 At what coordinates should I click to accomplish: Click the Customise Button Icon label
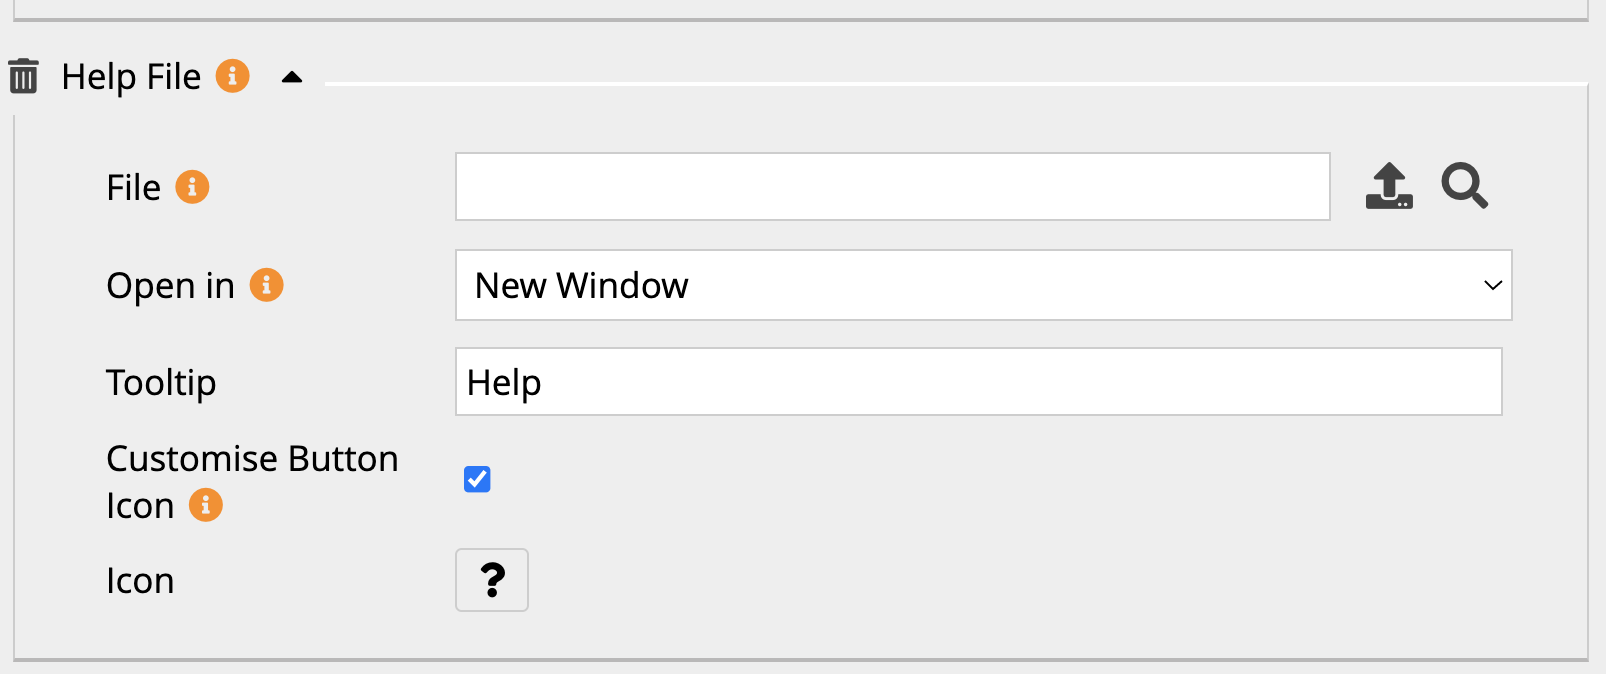coord(252,460)
